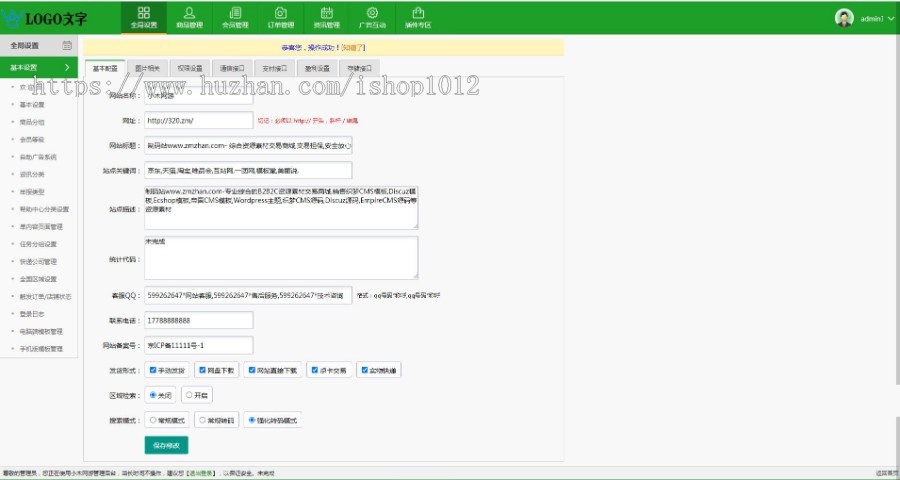Open 登录日志 in the sidebar
This screenshot has width=900, height=480.
click(32, 314)
